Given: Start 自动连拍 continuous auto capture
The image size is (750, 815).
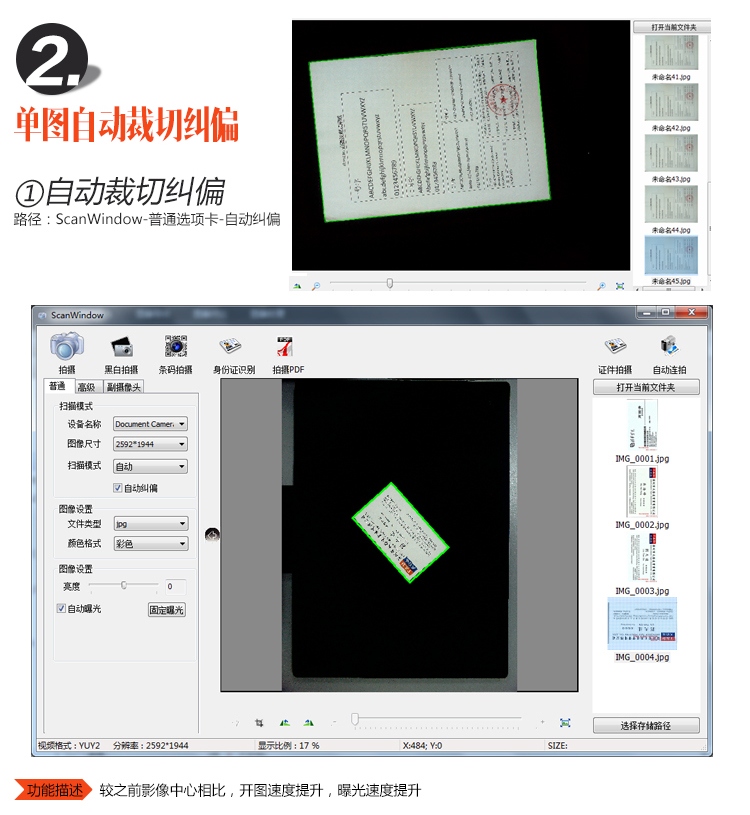Looking at the screenshot, I should (669, 347).
